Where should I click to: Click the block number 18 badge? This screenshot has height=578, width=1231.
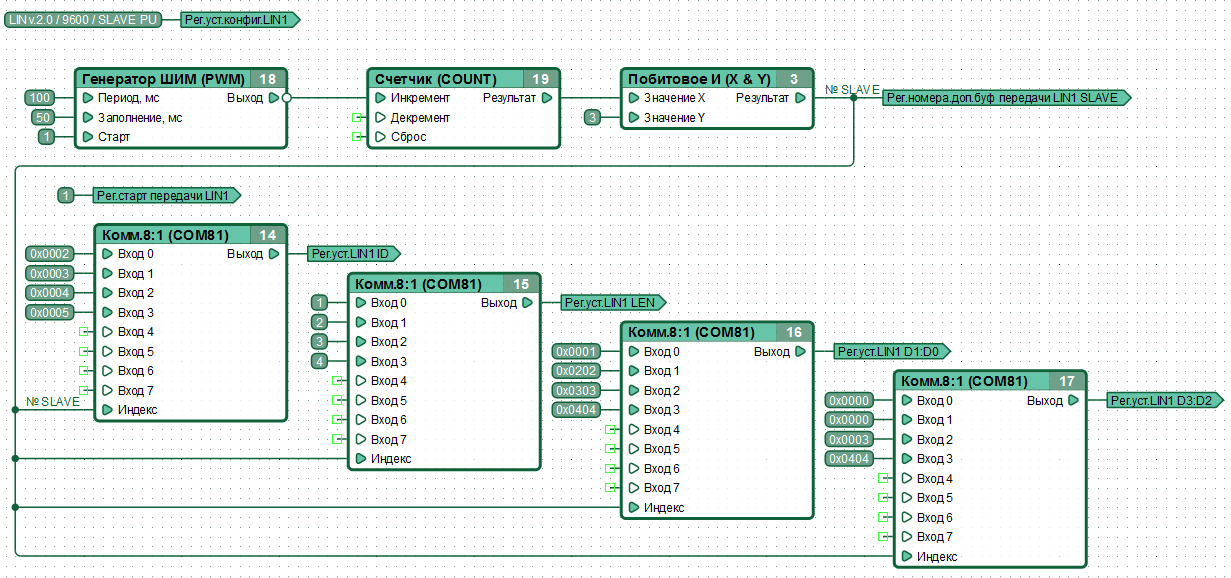[268, 79]
